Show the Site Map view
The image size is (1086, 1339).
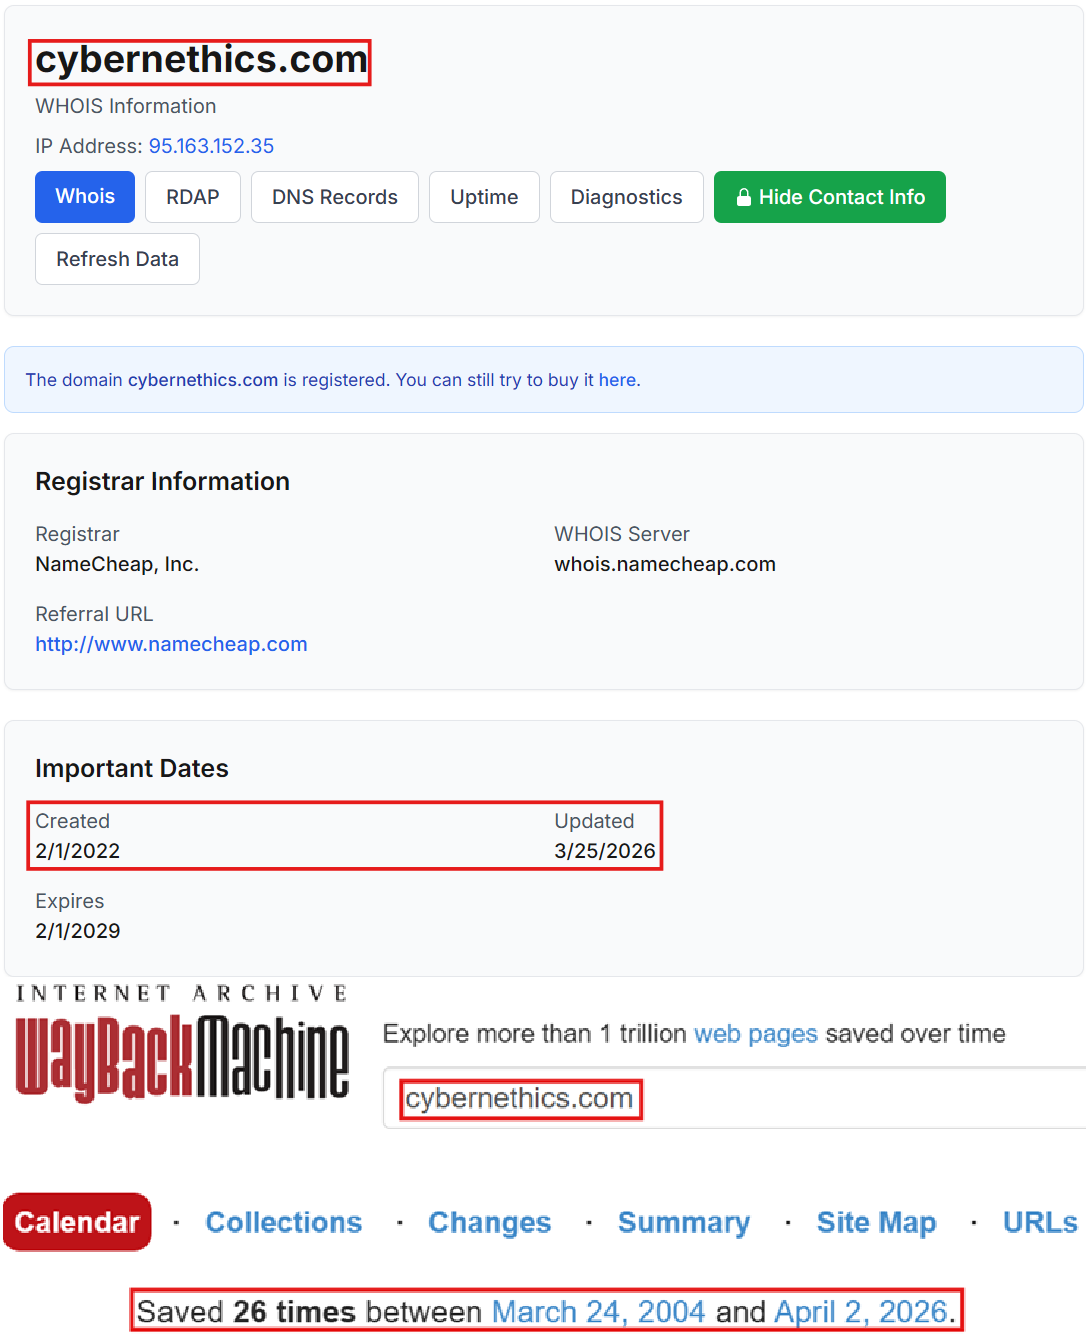click(x=876, y=1222)
